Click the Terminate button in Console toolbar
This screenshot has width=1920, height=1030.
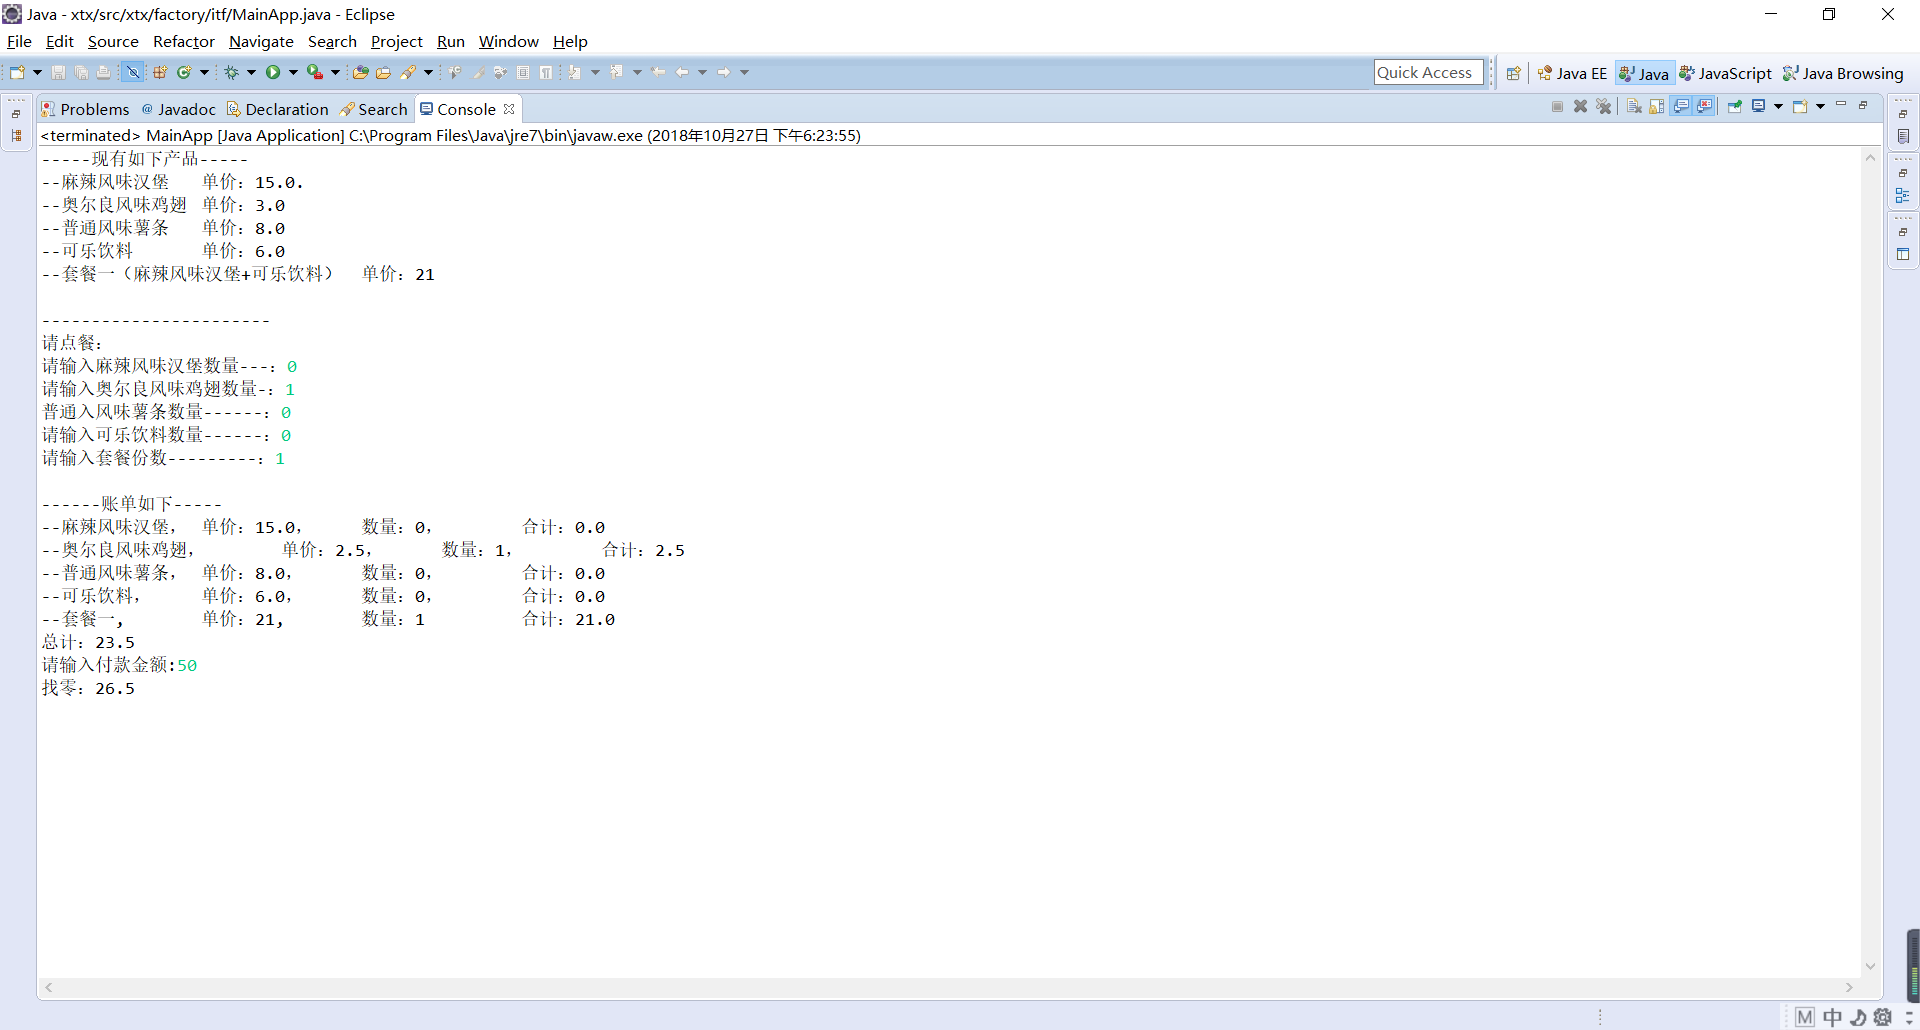point(1557,106)
